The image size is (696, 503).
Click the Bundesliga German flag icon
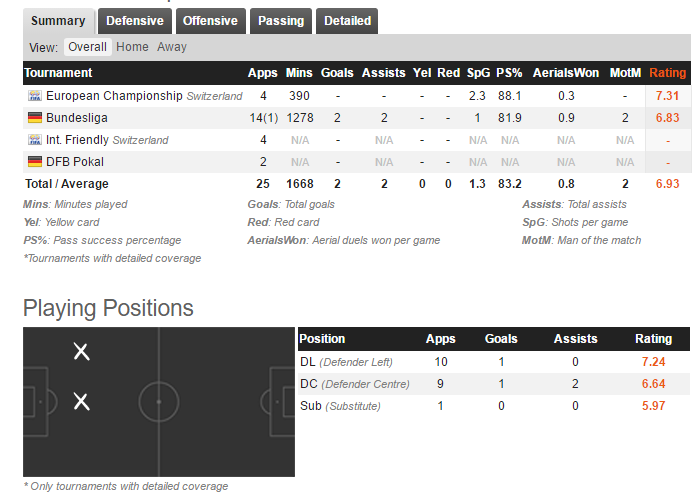tap(35, 118)
